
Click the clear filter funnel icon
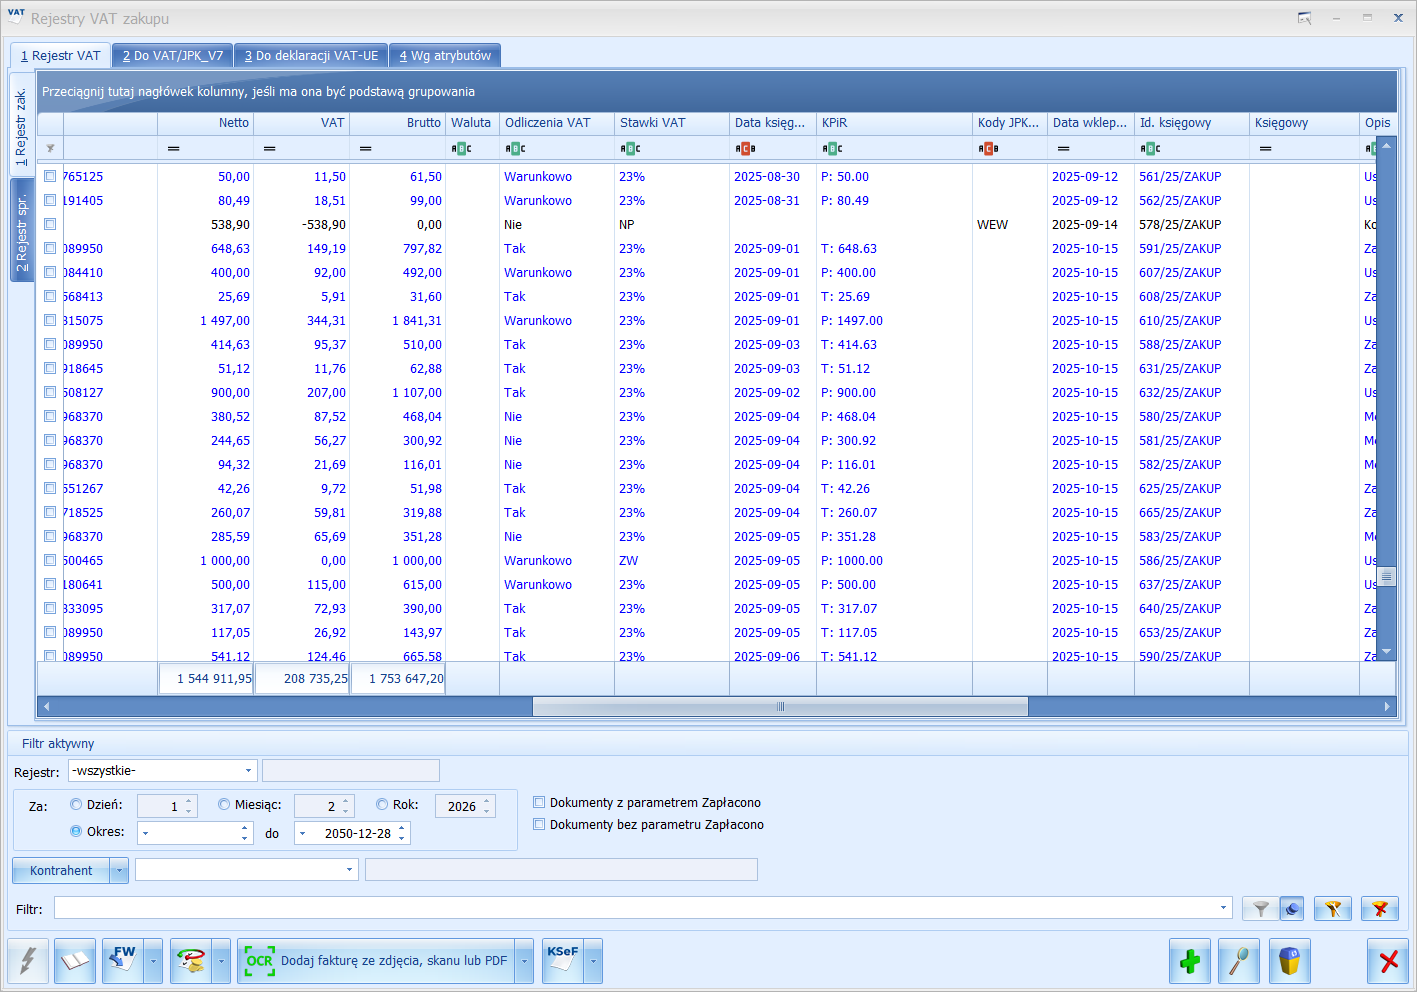pyautogui.click(x=1380, y=909)
